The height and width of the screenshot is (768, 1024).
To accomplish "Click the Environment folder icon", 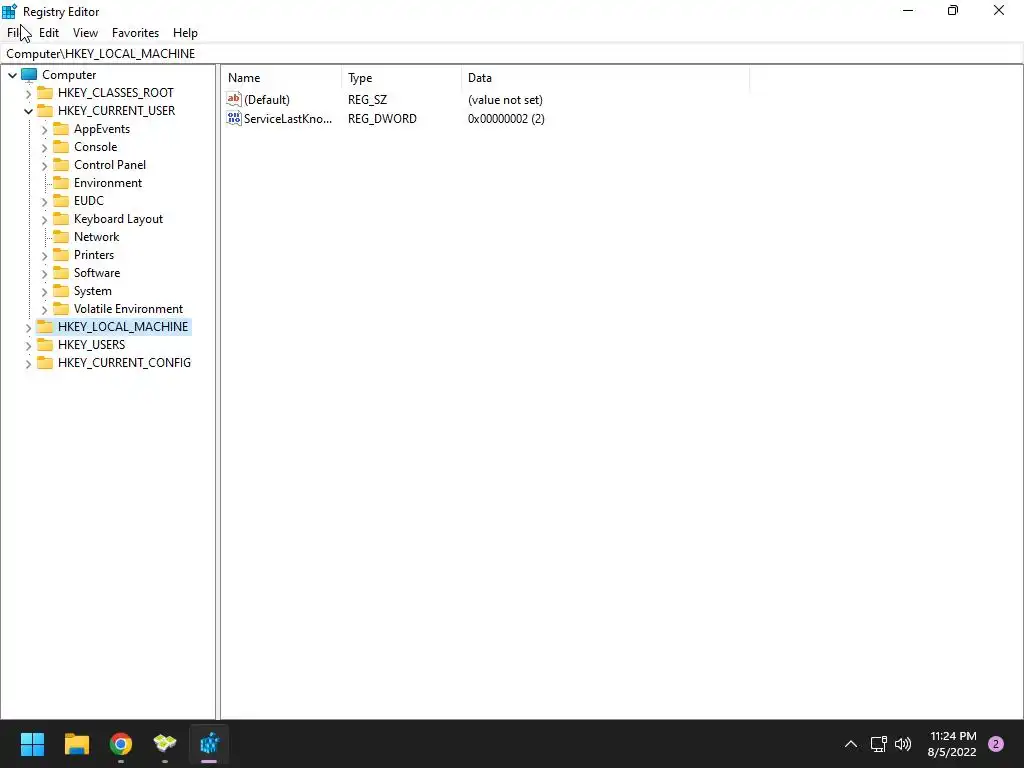I will pos(61,182).
